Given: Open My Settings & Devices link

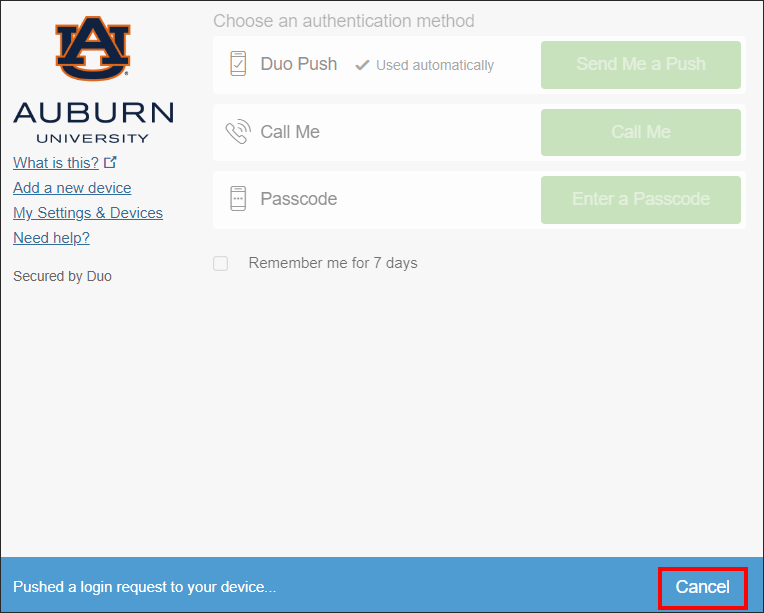Looking at the screenshot, I should pos(88,213).
